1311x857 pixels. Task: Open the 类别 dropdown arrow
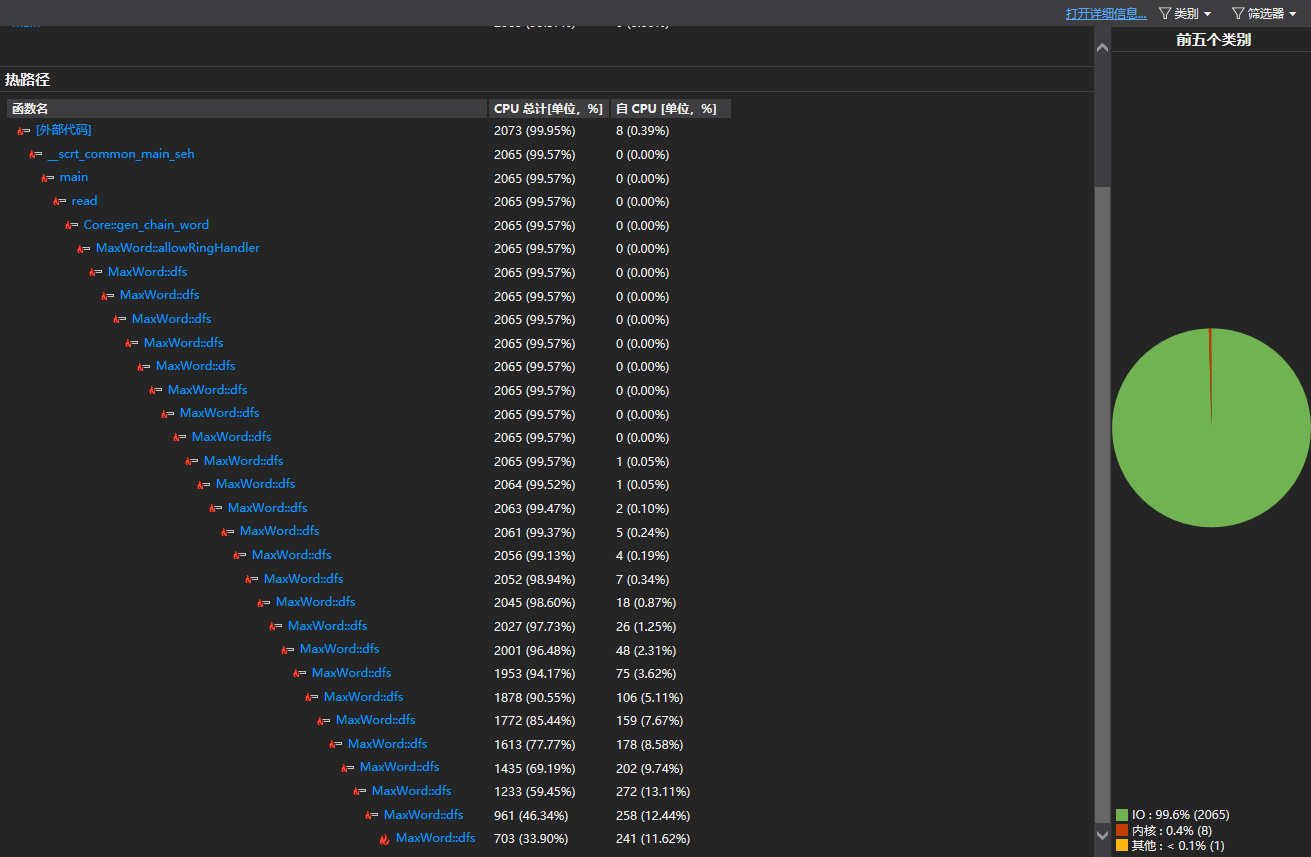(x=1207, y=14)
